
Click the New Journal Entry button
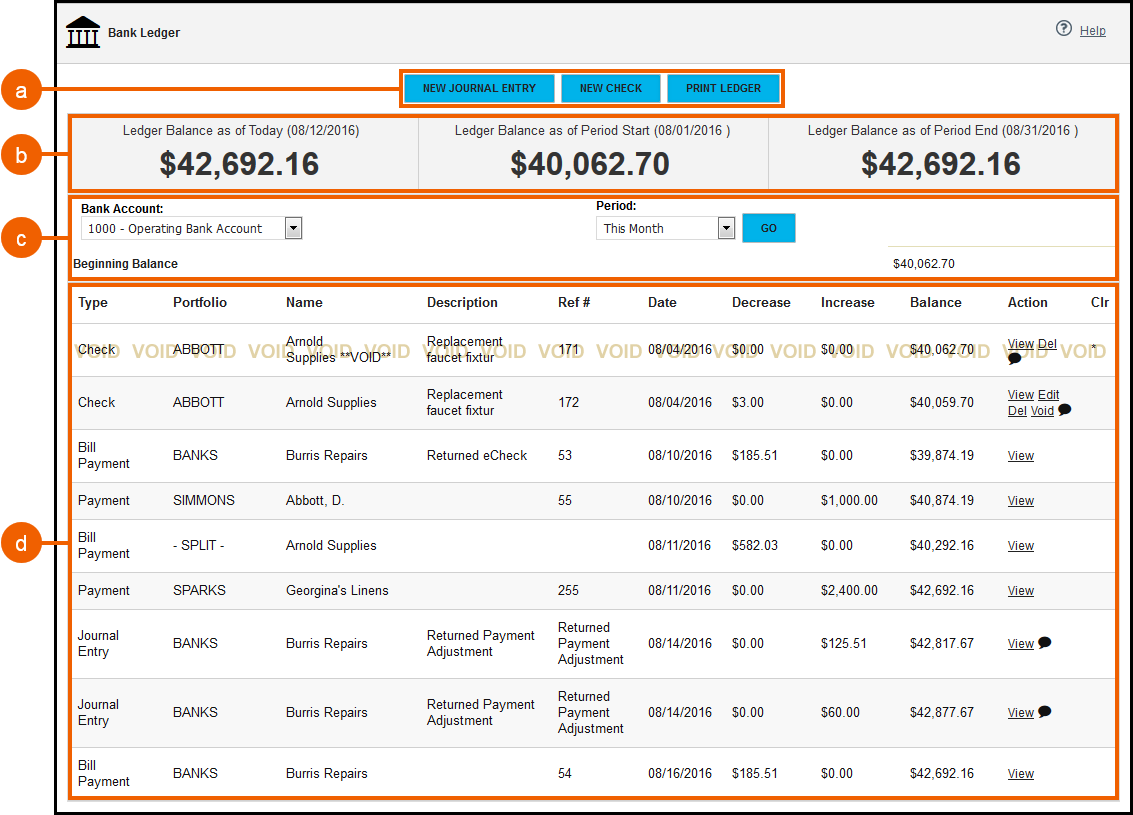pos(479,88)
